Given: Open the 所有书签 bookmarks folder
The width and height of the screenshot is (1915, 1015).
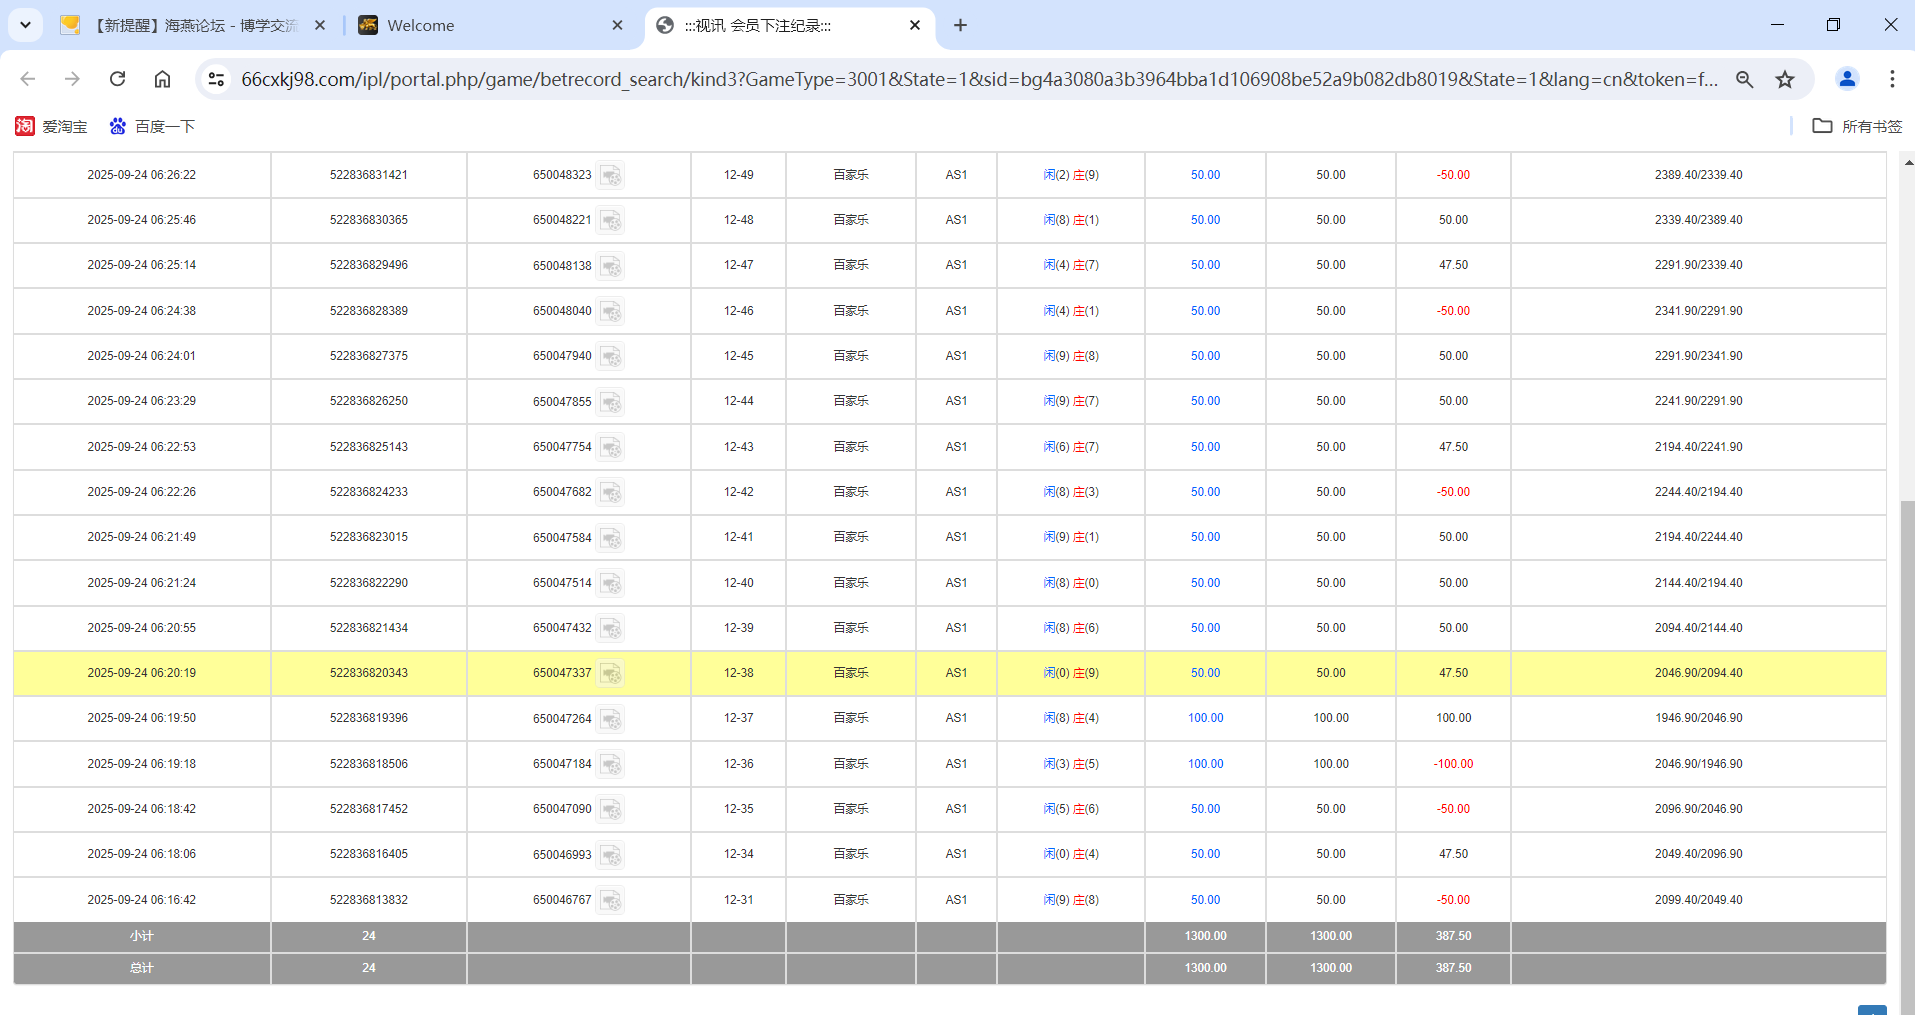Looking at the screenshot, I should [x=1857, y=126].
